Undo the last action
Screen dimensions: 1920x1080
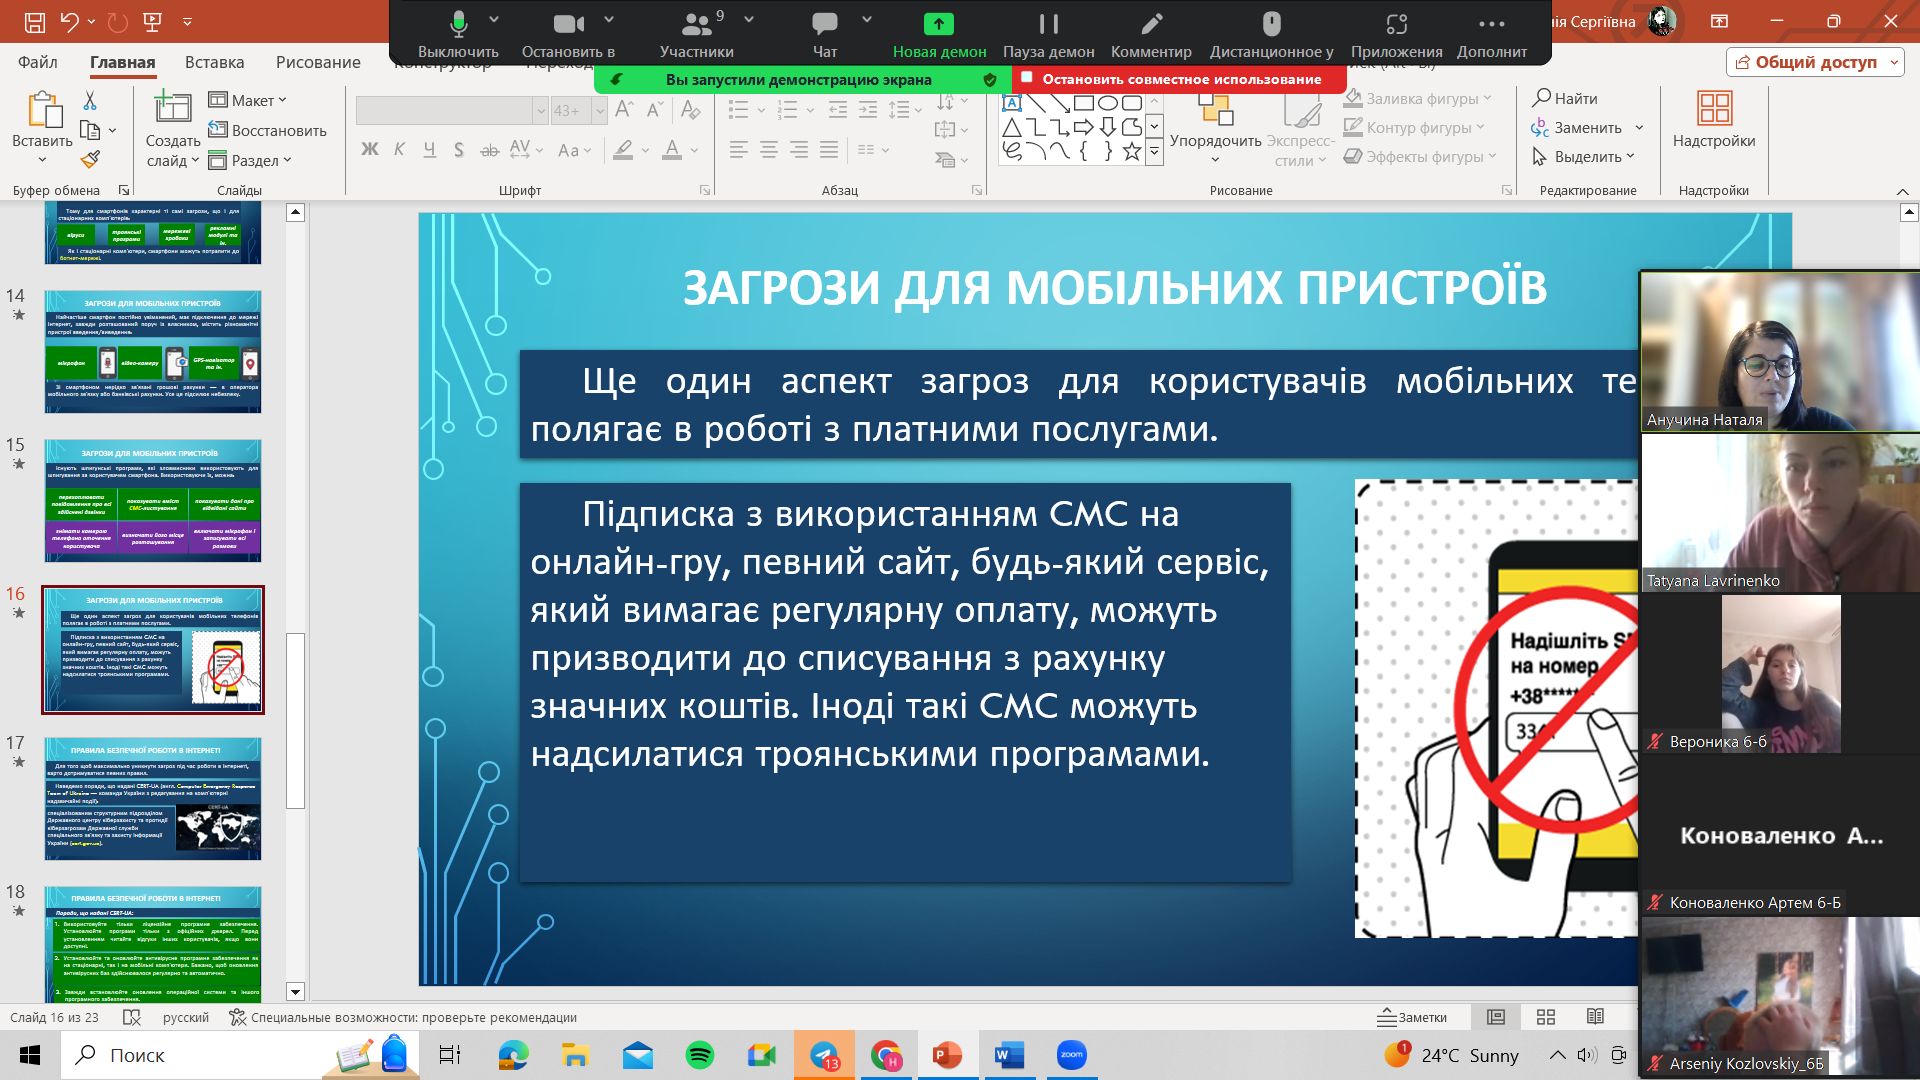(x=68, y=21)
